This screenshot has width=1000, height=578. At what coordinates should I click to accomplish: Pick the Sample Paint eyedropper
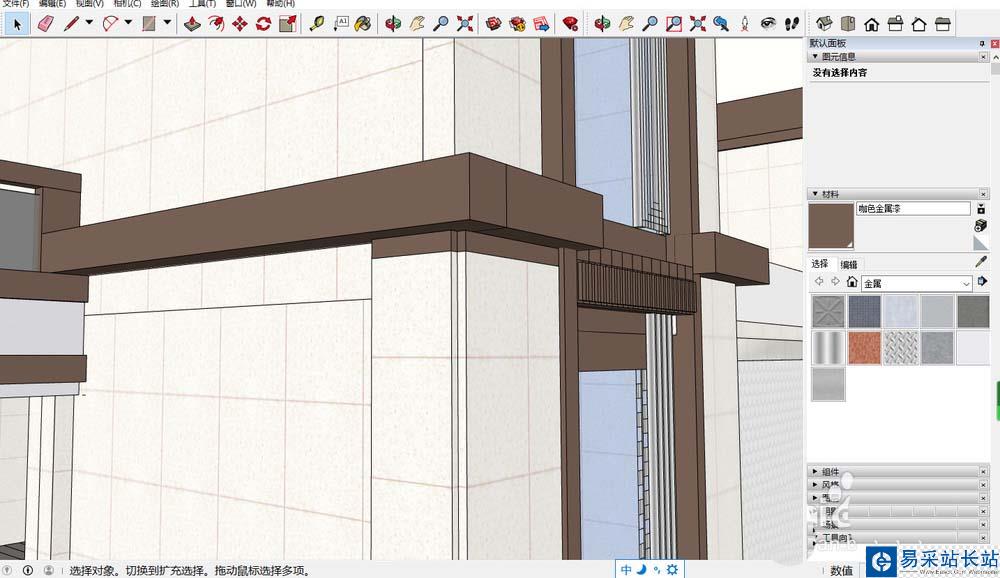(982, 262)
